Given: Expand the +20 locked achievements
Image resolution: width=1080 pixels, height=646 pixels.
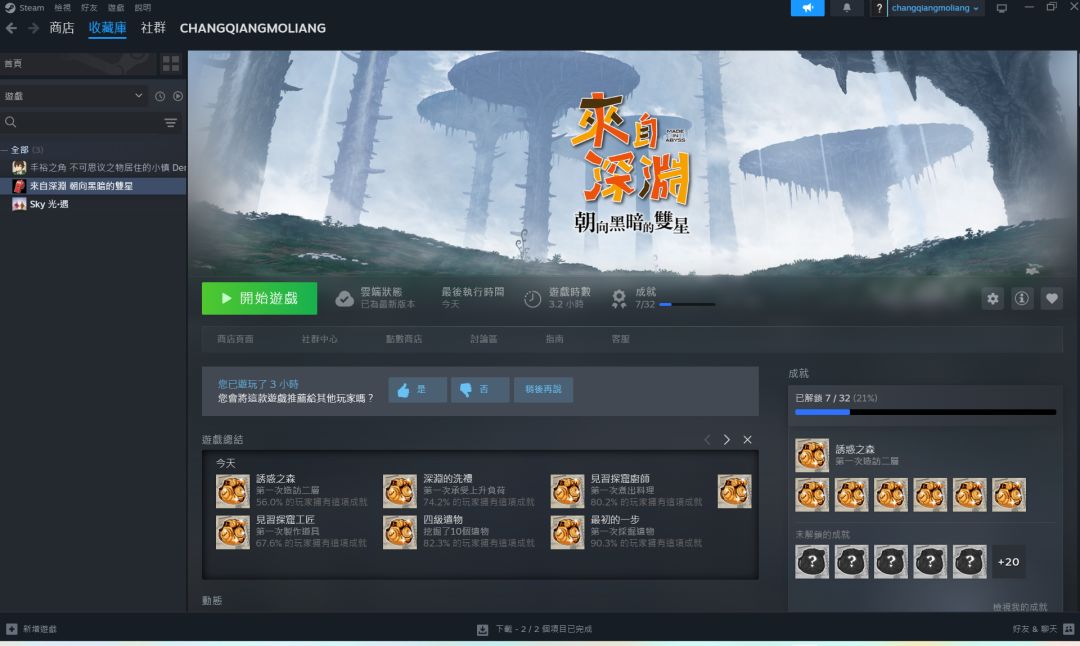Looking at the screenshot, I should click(1008, 562).
